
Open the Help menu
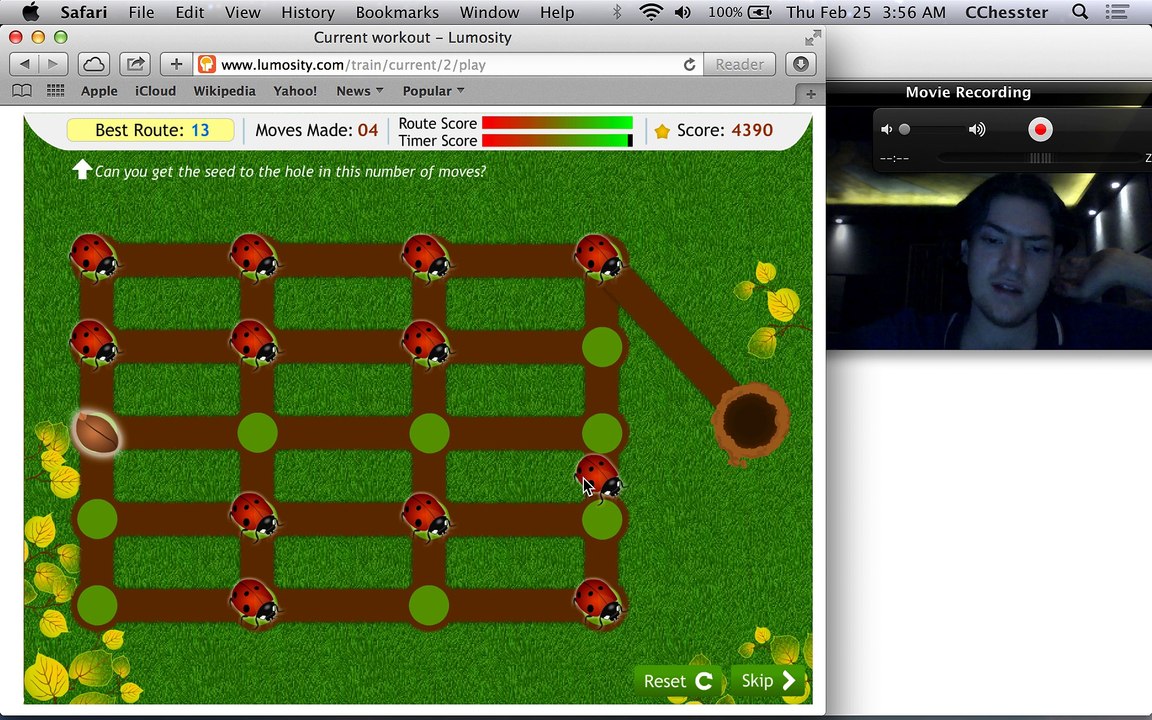pyautogui.click(x=557, y=12)
